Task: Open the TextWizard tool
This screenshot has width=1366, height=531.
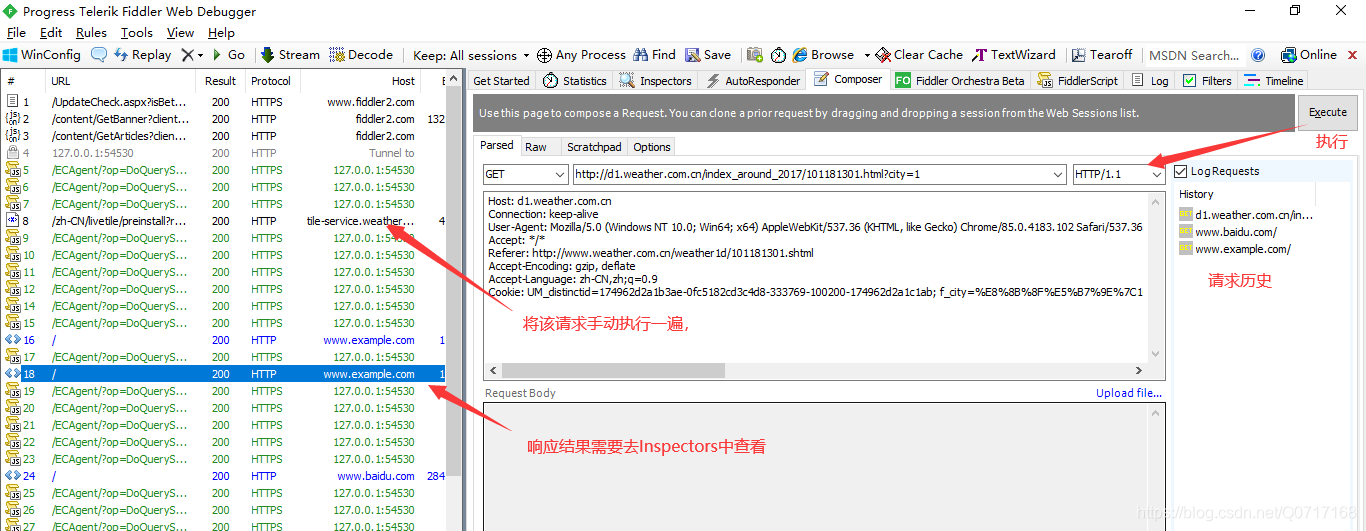Action: pyautogui.click(x=1014, y=55)
